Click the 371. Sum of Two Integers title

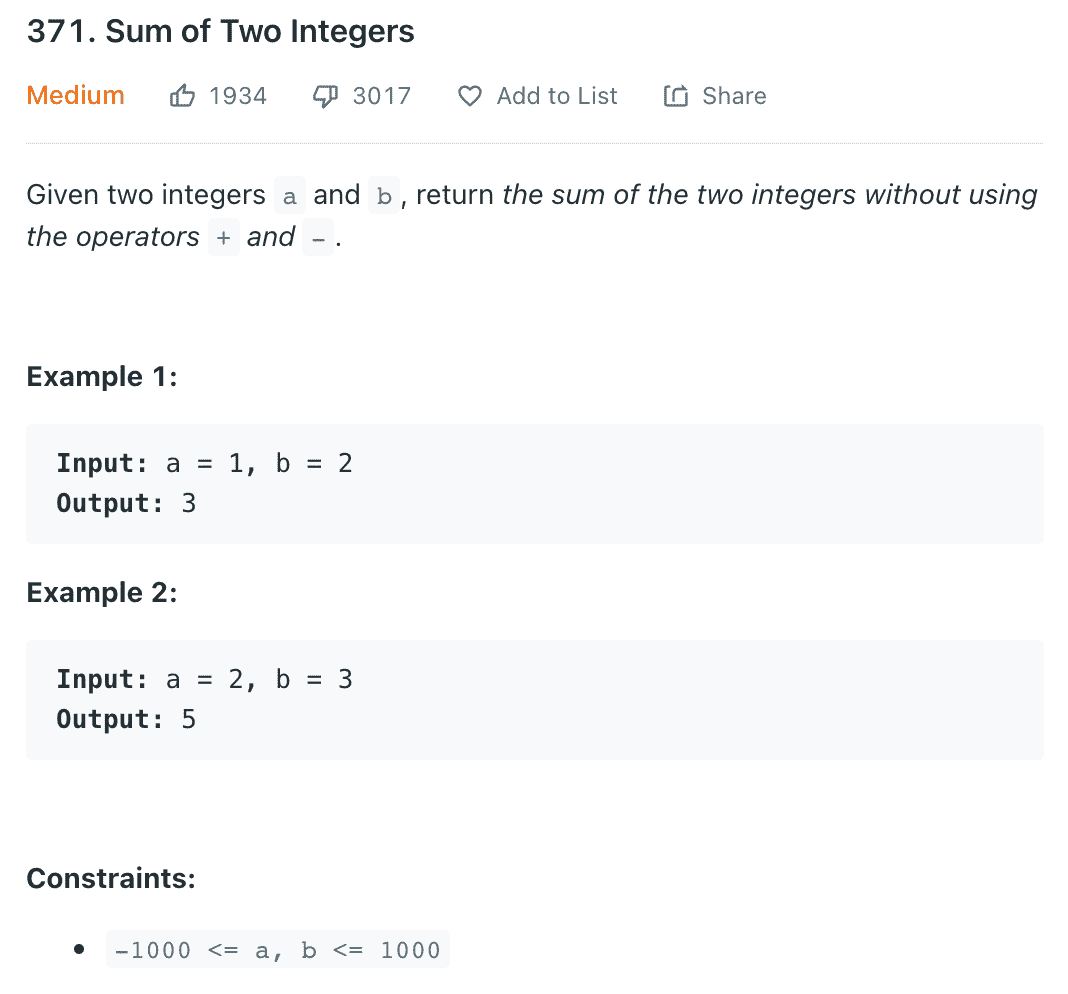[x=220, y=31]
